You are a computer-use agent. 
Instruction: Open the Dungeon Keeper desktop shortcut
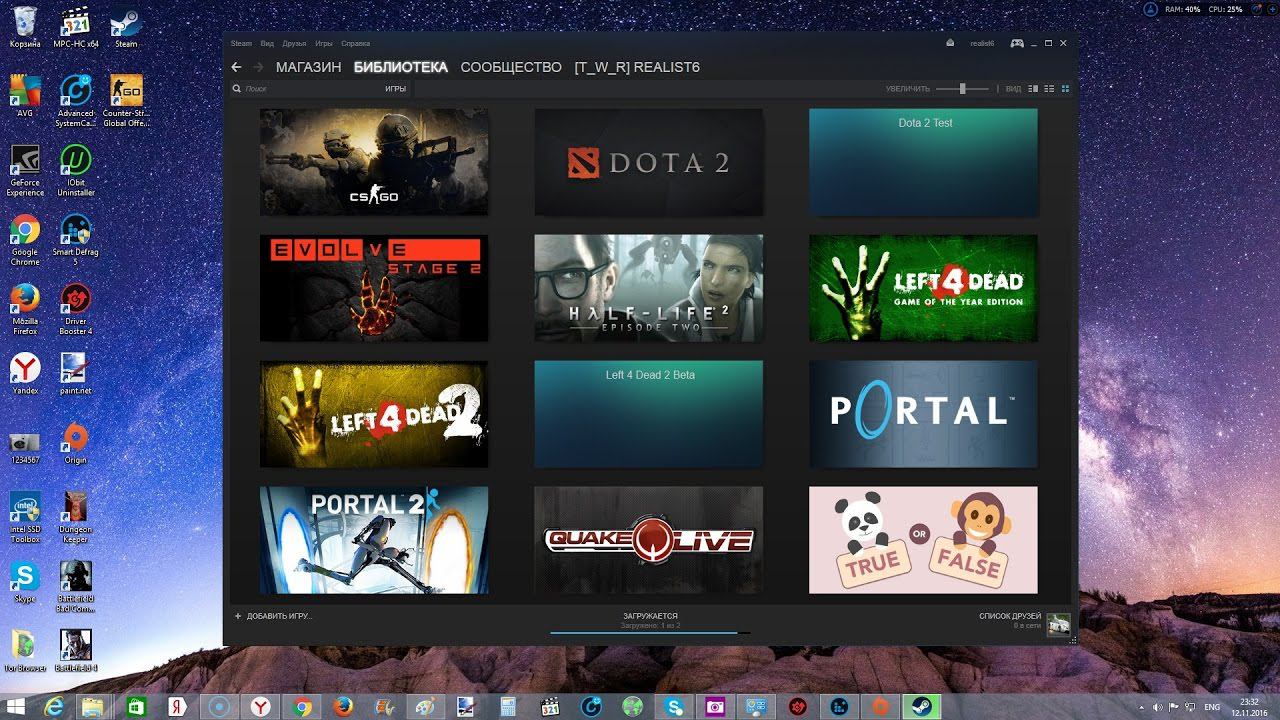tap(76, 517)
